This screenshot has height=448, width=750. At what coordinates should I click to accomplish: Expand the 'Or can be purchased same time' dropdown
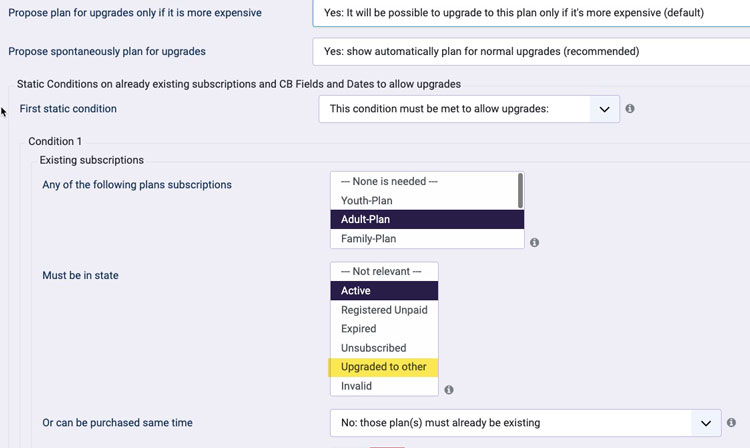[x=525, y=423]
